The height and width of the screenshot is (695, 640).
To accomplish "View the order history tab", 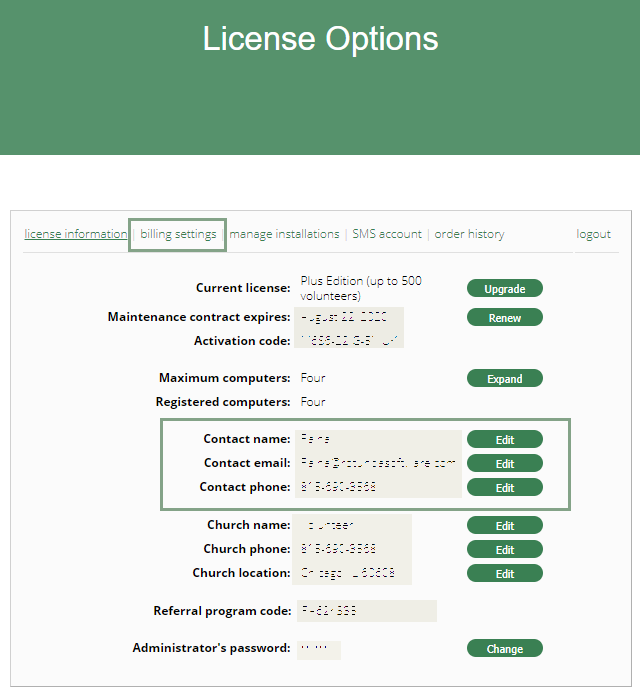I will pos(469,234).
